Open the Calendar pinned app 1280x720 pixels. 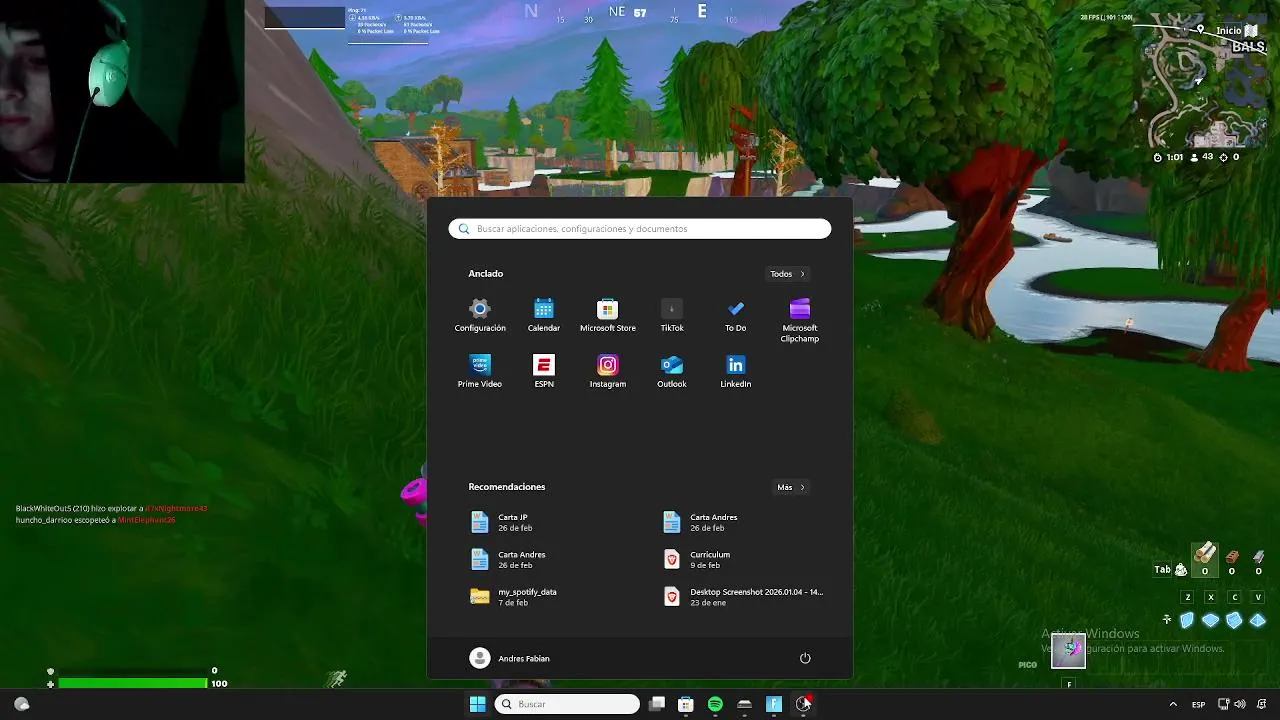pos(544,314)
